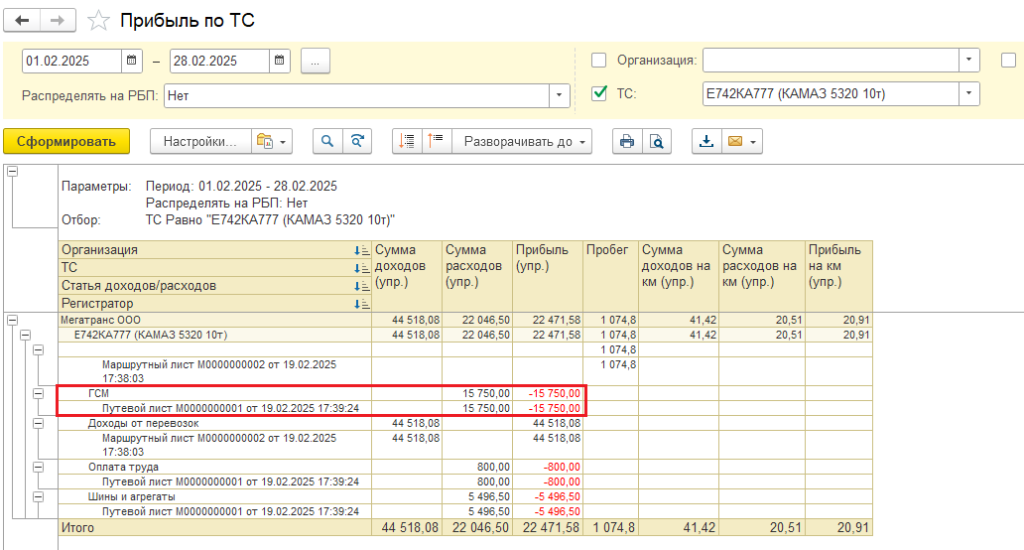Select the Мегатранс ООО row

click(465, 320)
